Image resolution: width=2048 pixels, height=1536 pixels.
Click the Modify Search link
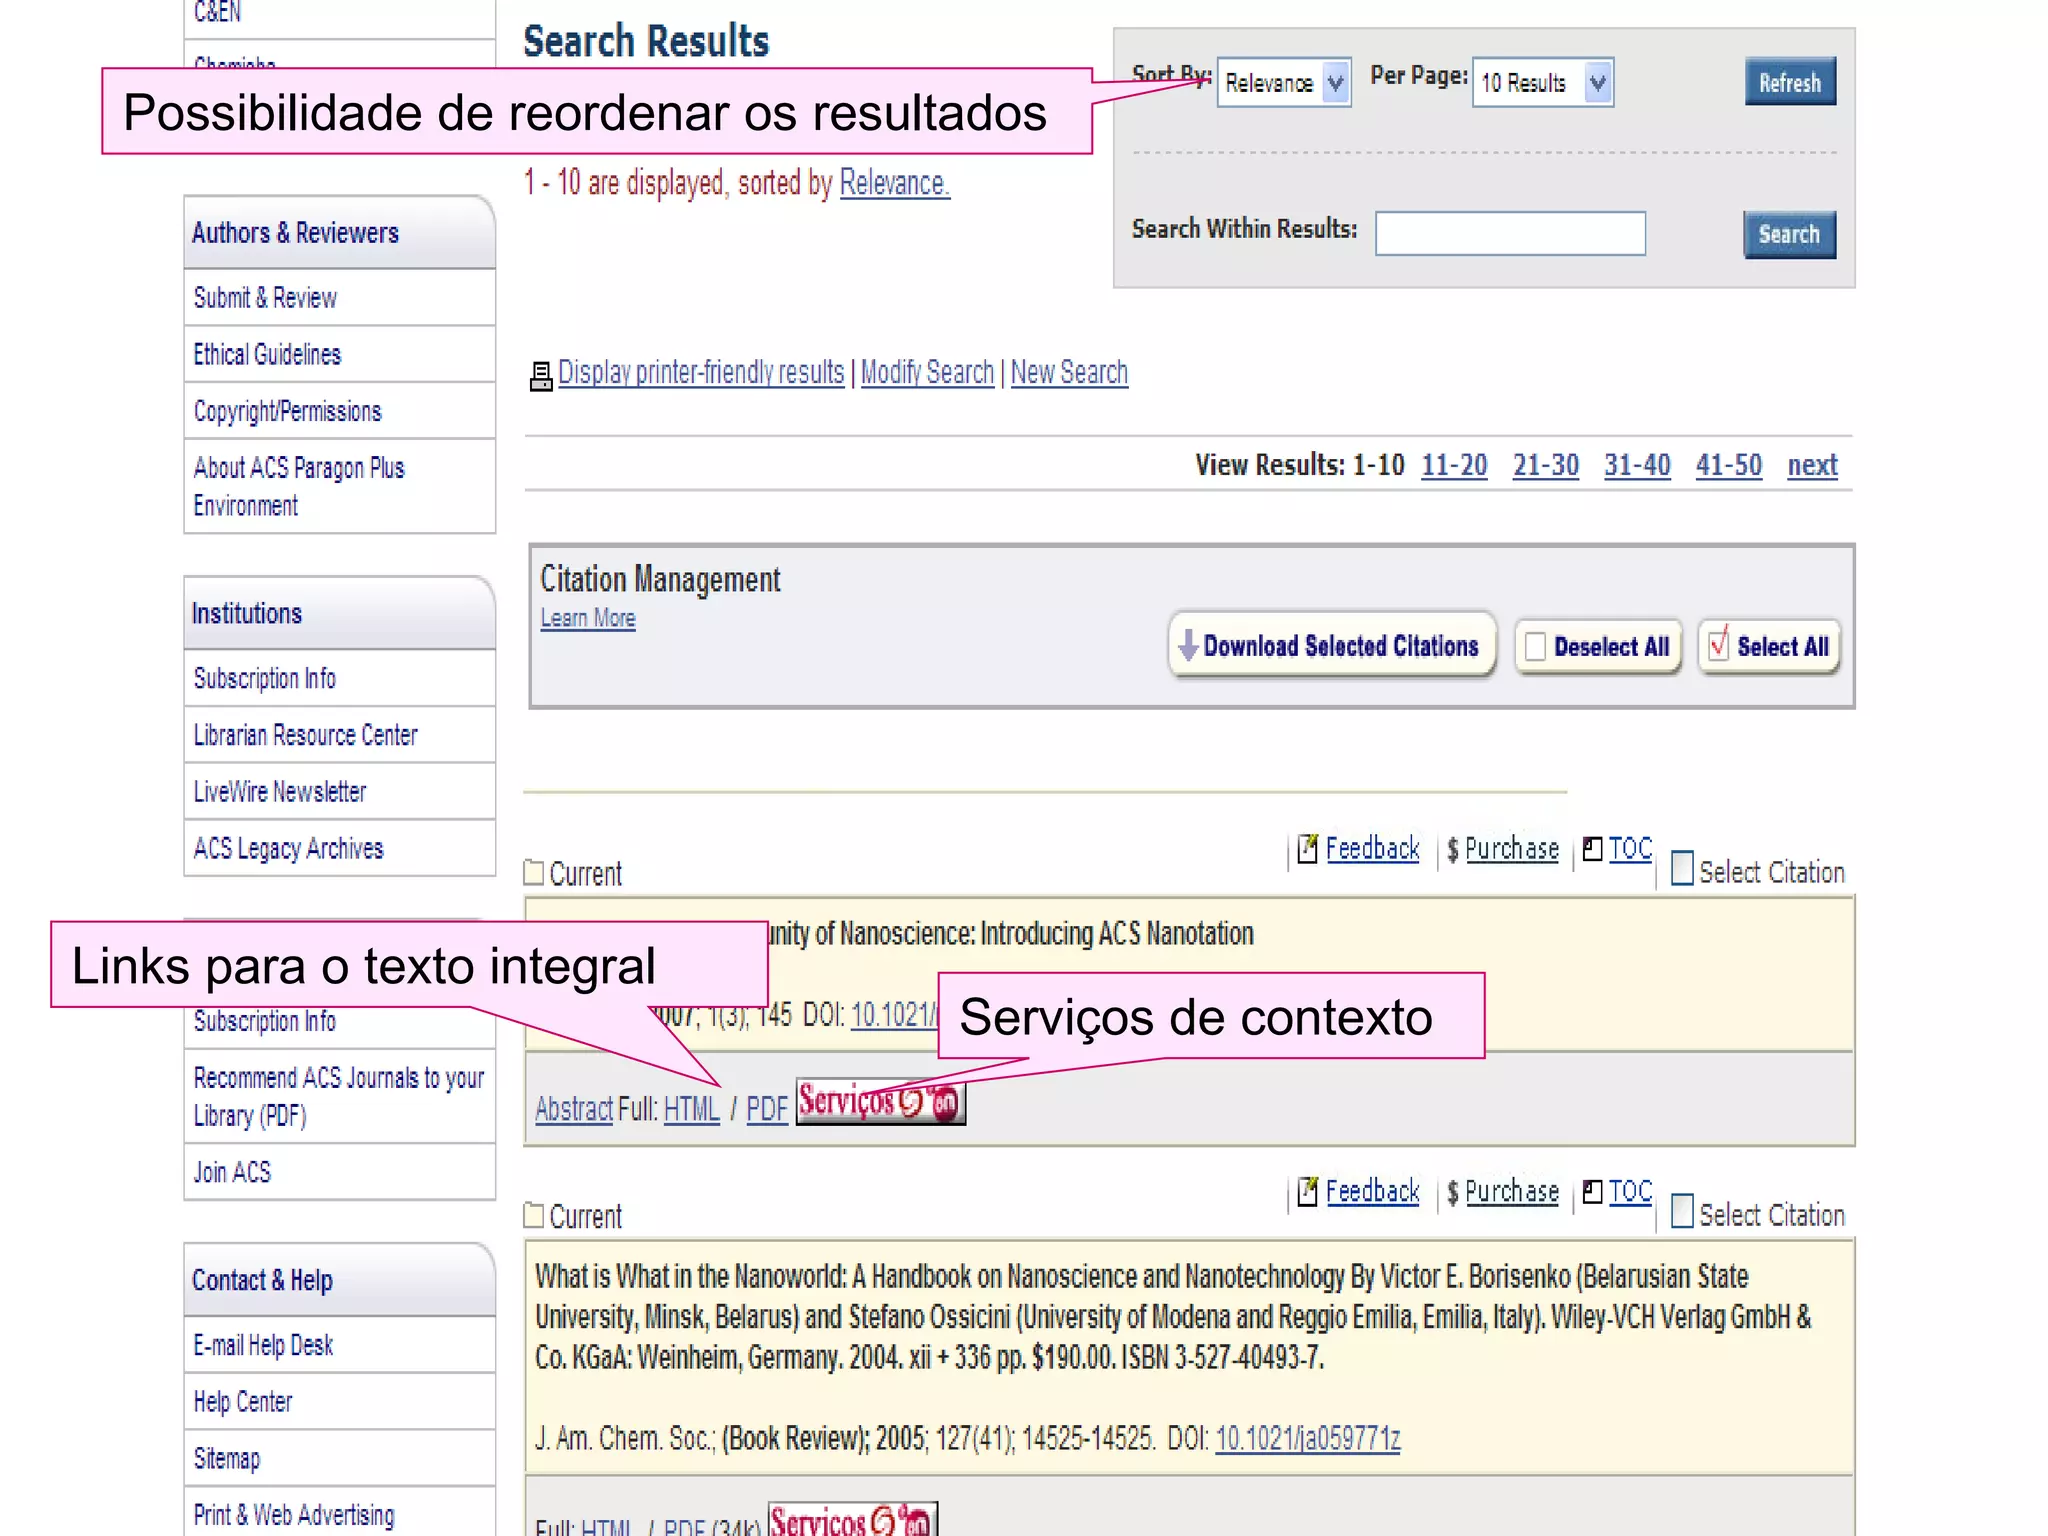927,372
